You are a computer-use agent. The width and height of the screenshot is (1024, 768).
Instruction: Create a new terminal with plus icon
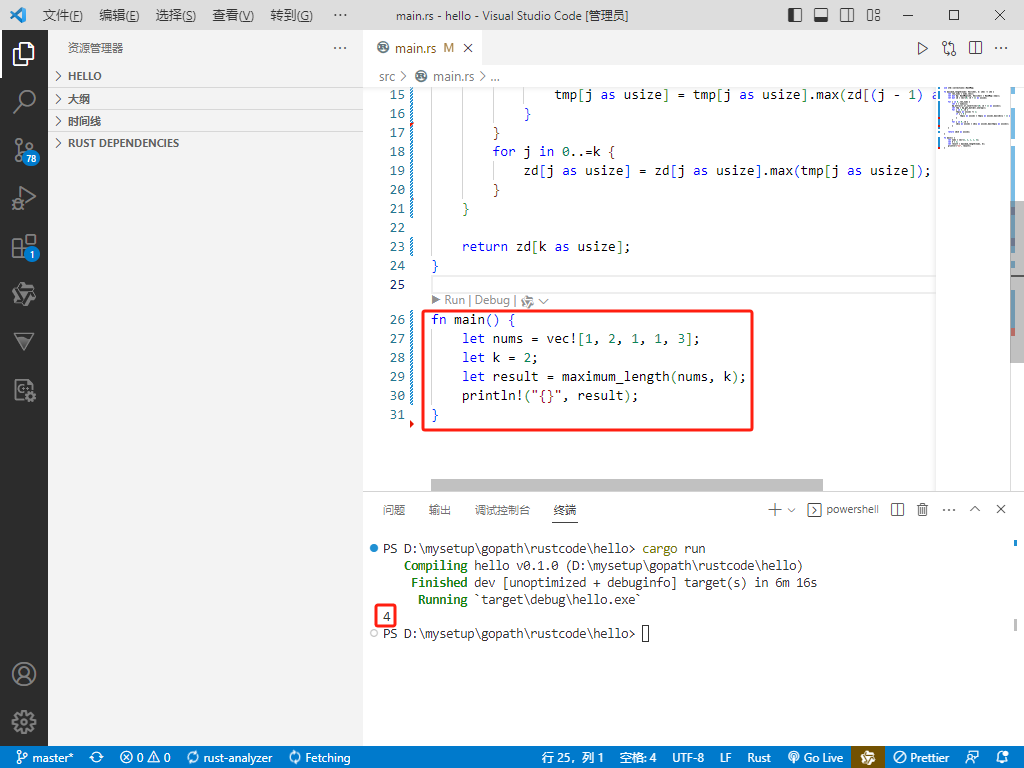(775, 509)
